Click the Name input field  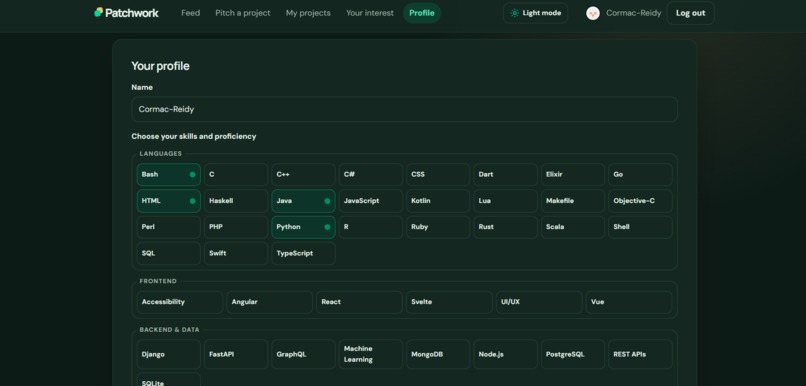(x=405, y=109)
